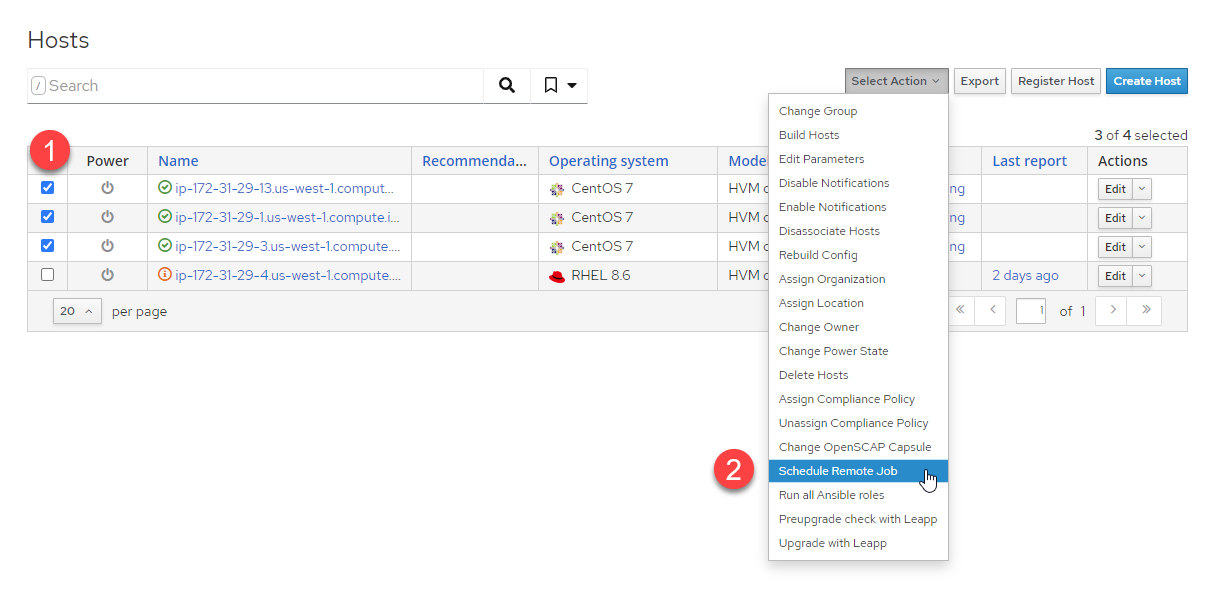
Task: Uncheck the ip-172-31-29-3 host checkbox
Action: pyautogui.click(x=47, y=246)
